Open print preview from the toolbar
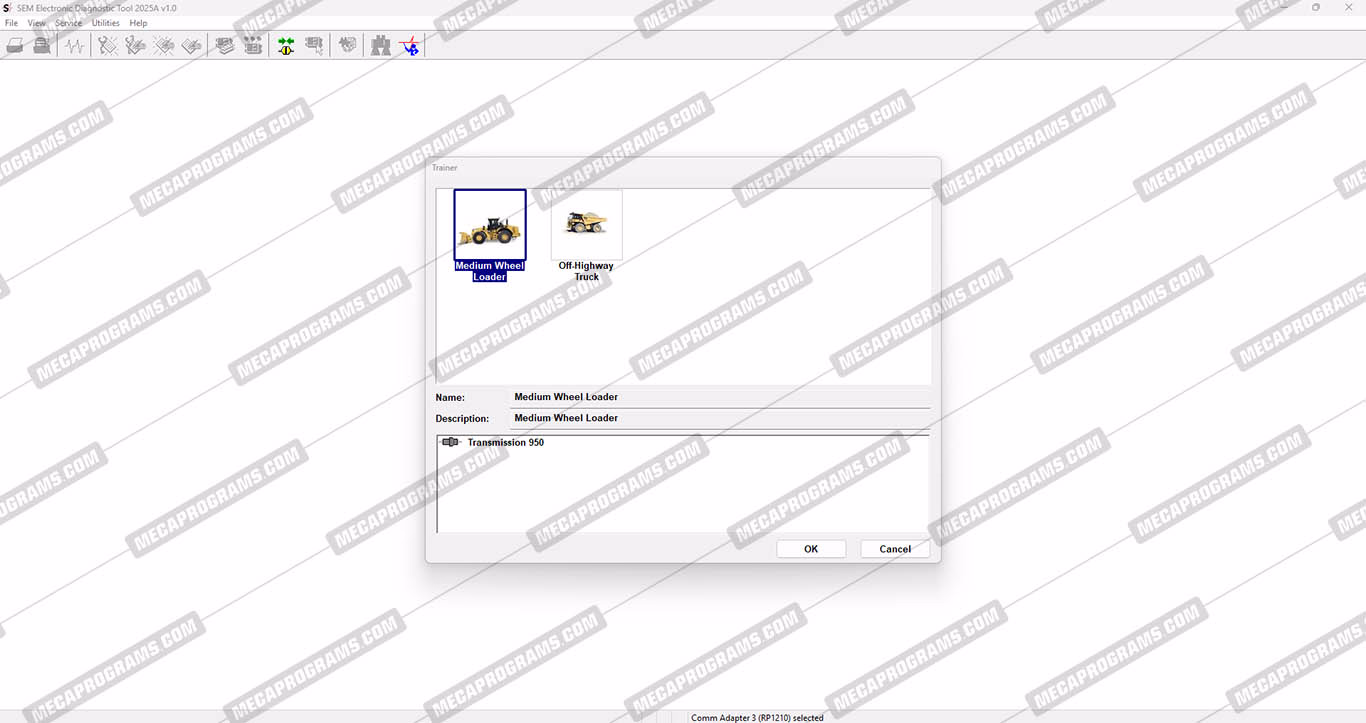The height and width of the screenshot is (723, 1366). [42, 46]
